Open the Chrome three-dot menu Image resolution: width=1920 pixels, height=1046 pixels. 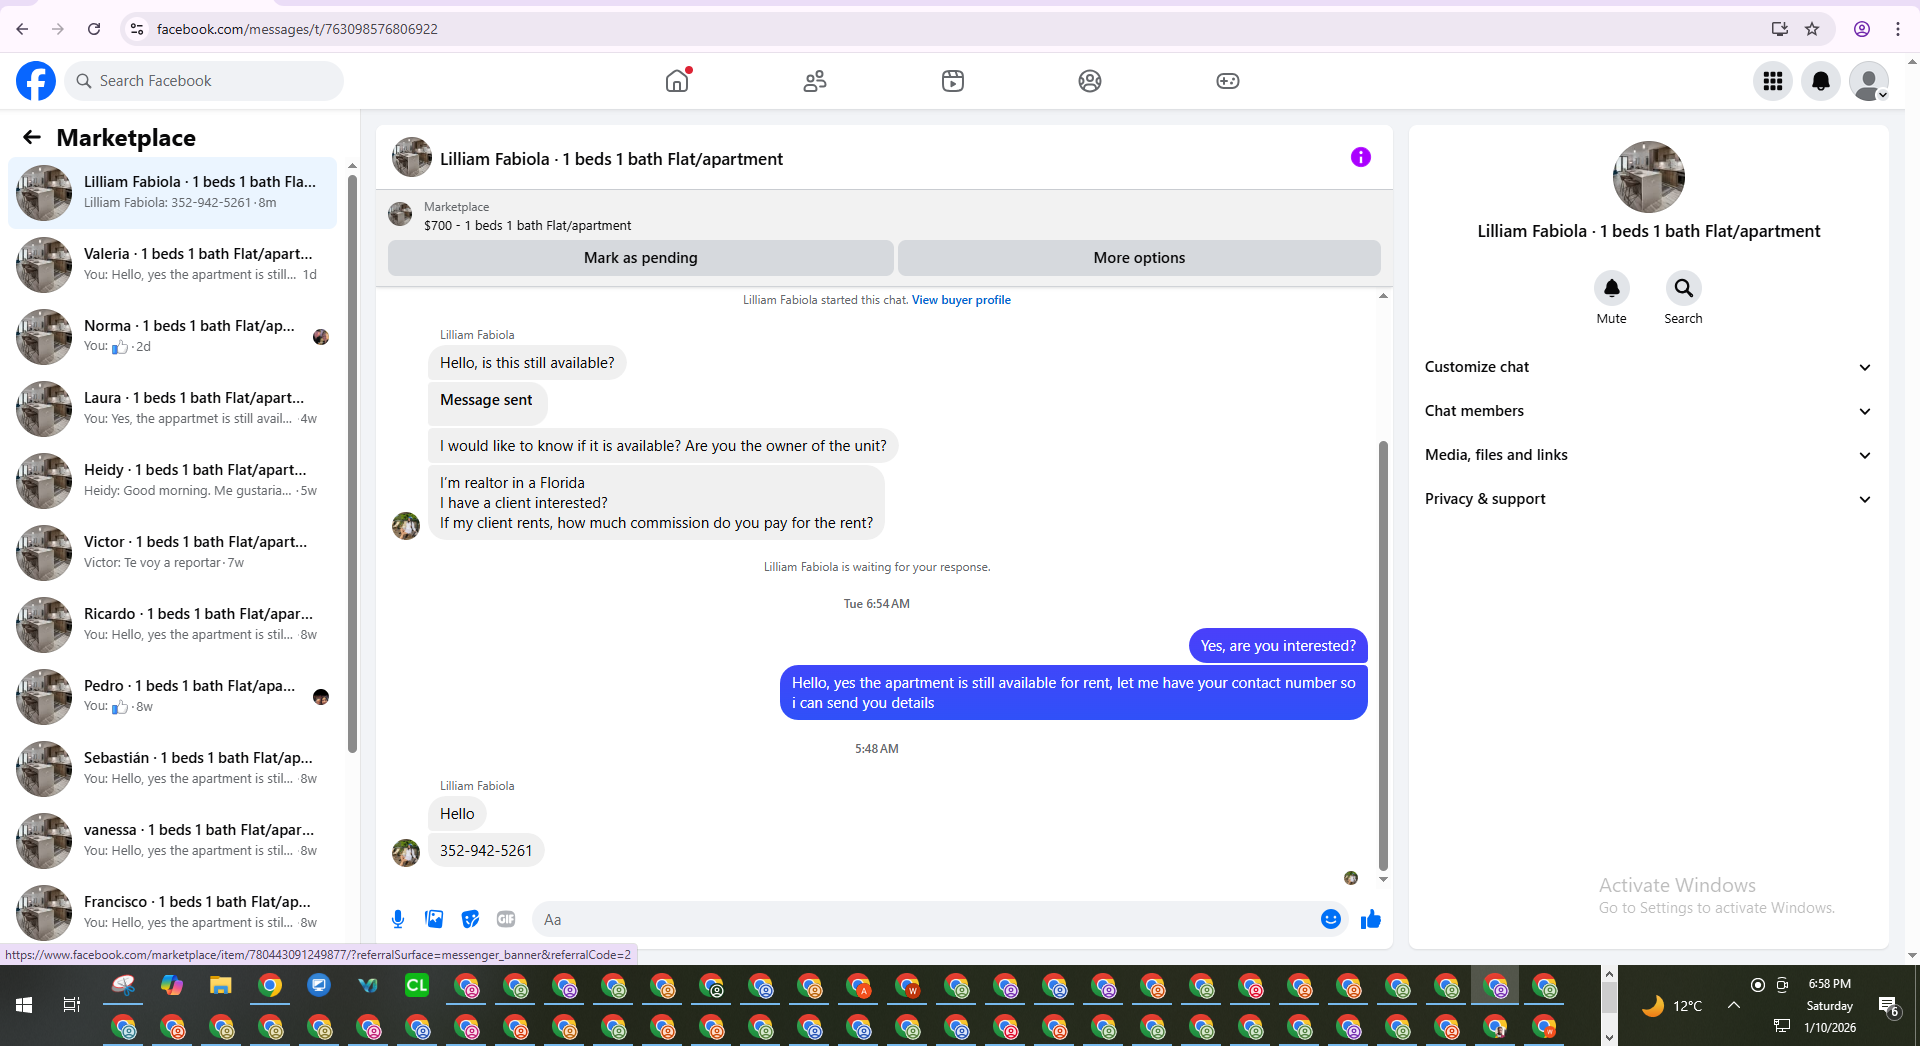1898,29
